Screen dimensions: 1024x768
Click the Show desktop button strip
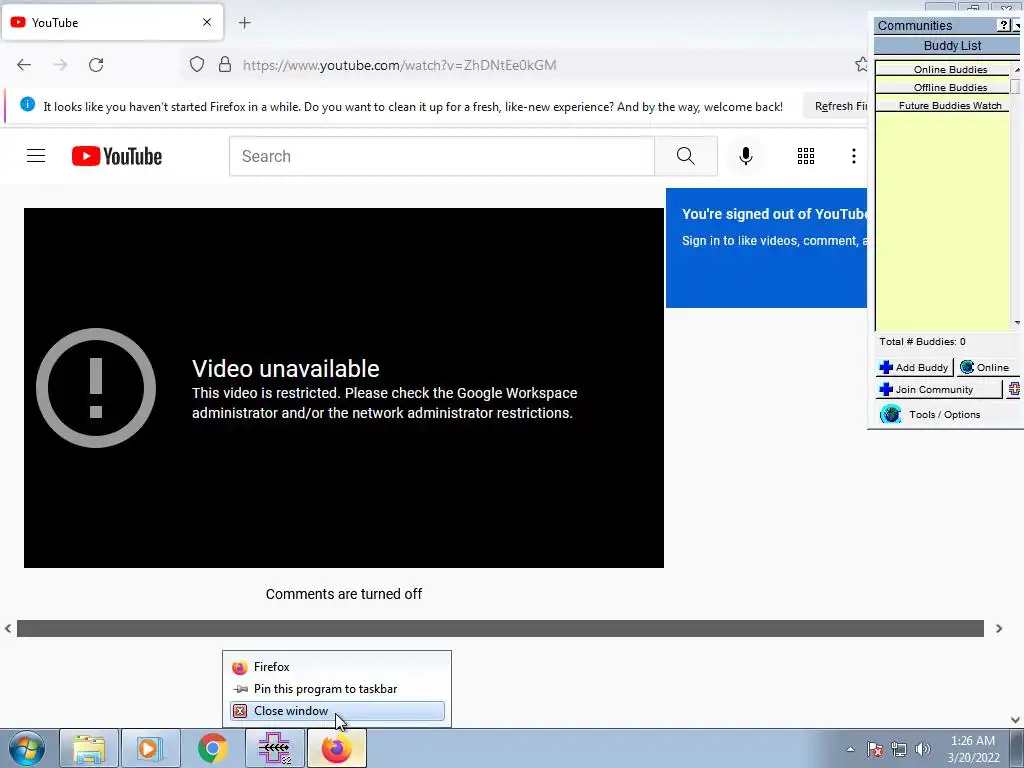click(x=1017, y=749)
